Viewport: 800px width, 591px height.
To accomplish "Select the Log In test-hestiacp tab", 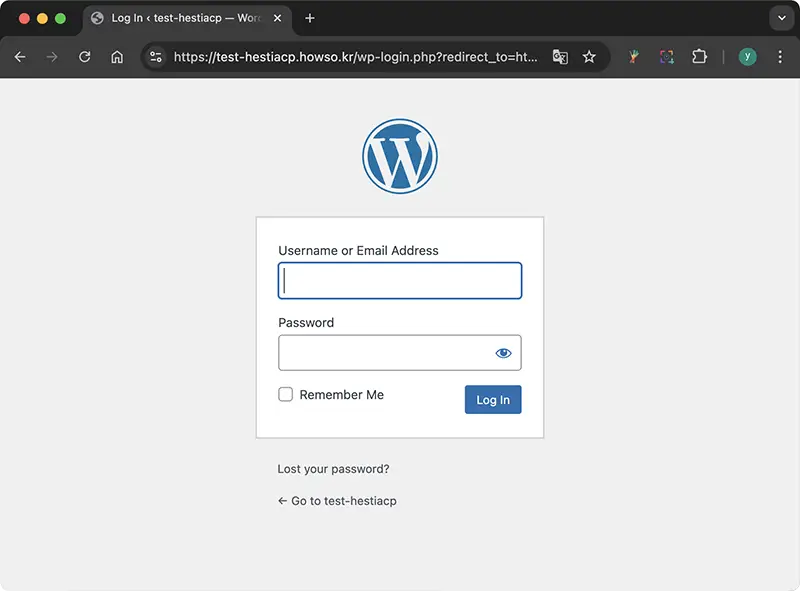I will [186, 18].
